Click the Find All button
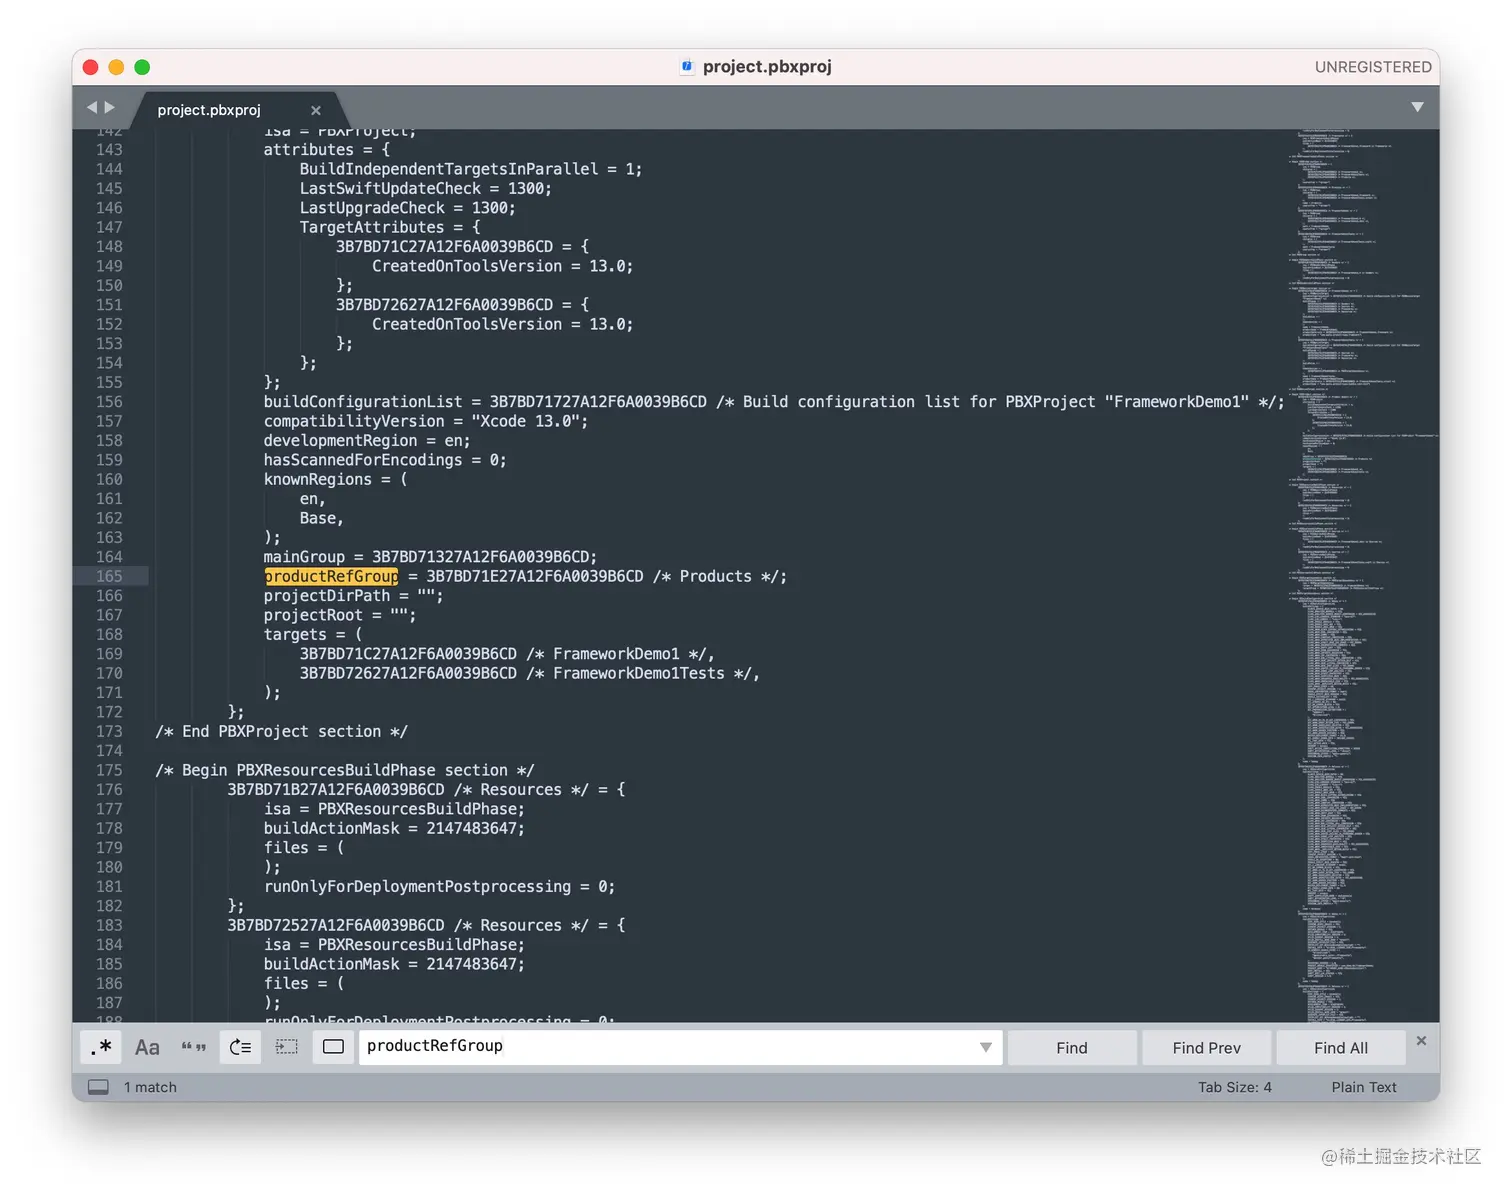This screenshot has width=1512, height=1197. tap(1339, 1047)
